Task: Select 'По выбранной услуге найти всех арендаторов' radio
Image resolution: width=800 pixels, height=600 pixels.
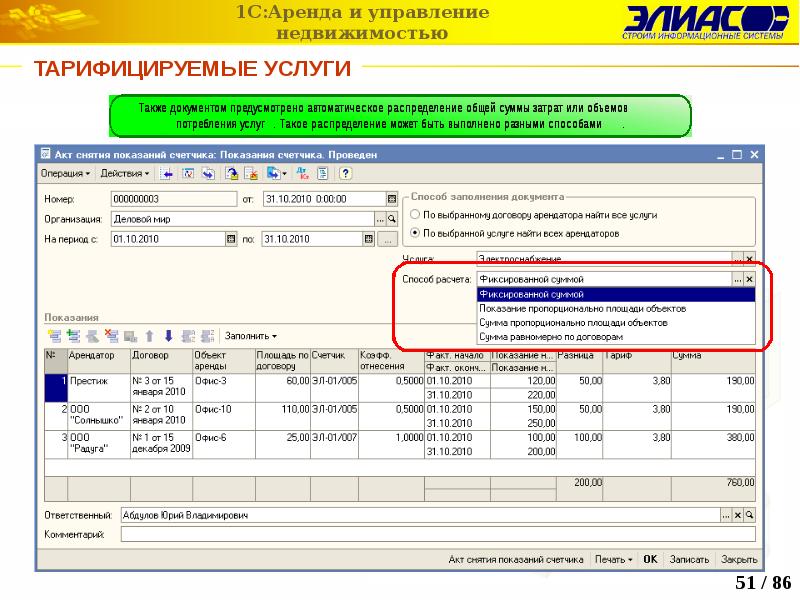Action: (415, 232)
